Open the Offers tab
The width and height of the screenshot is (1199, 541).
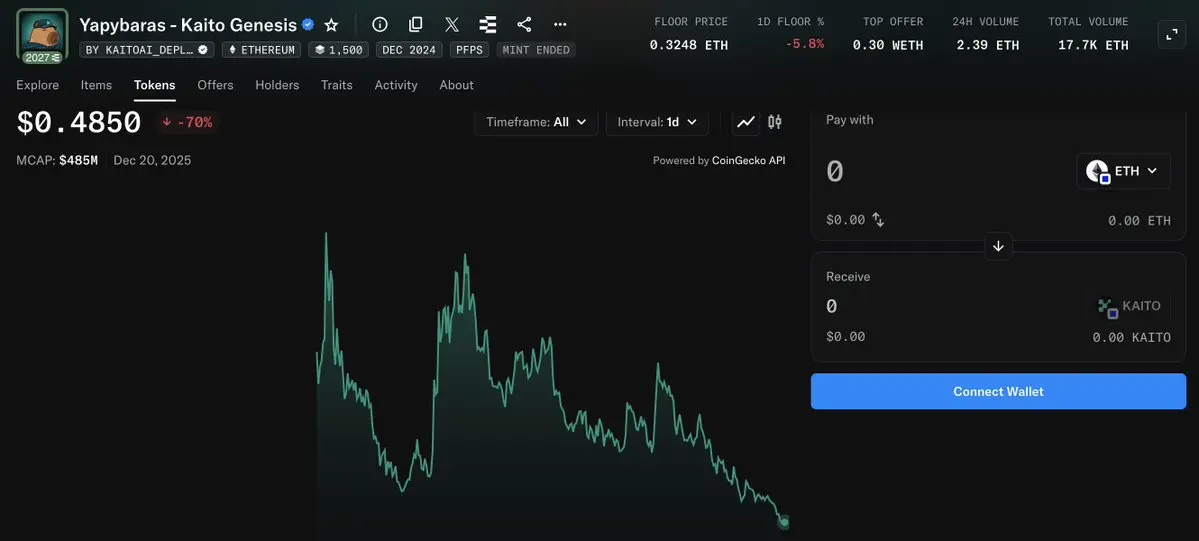[216, 85]
